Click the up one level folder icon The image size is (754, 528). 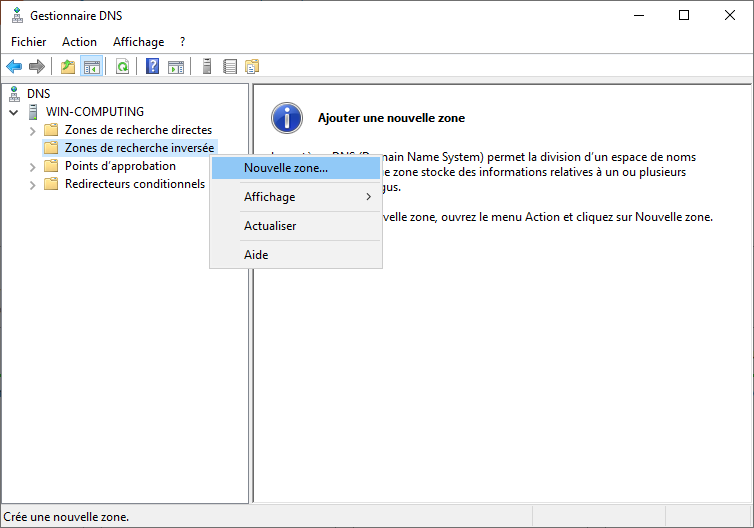click(68, 67)
